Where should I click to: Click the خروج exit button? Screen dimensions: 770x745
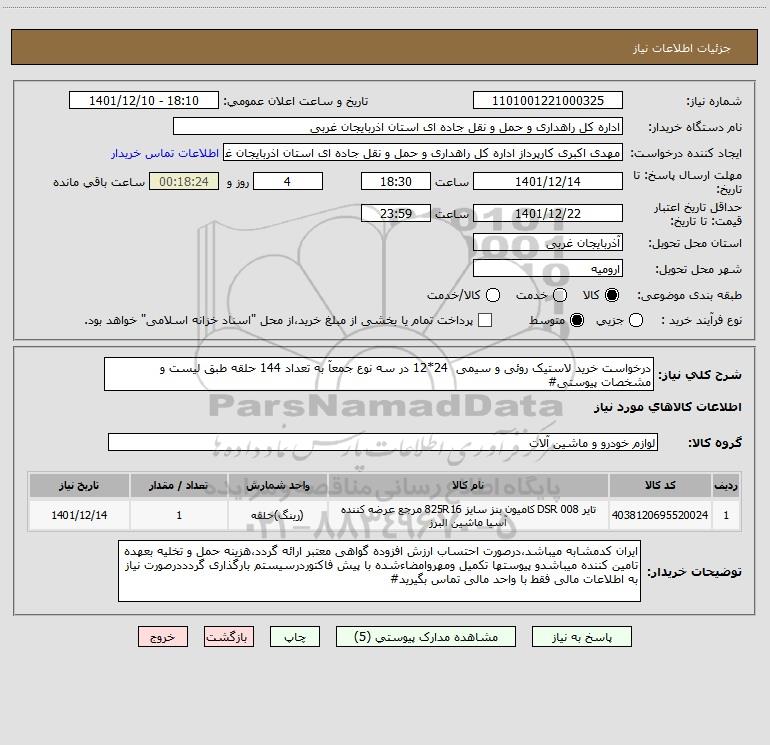(x=163, y=637)
